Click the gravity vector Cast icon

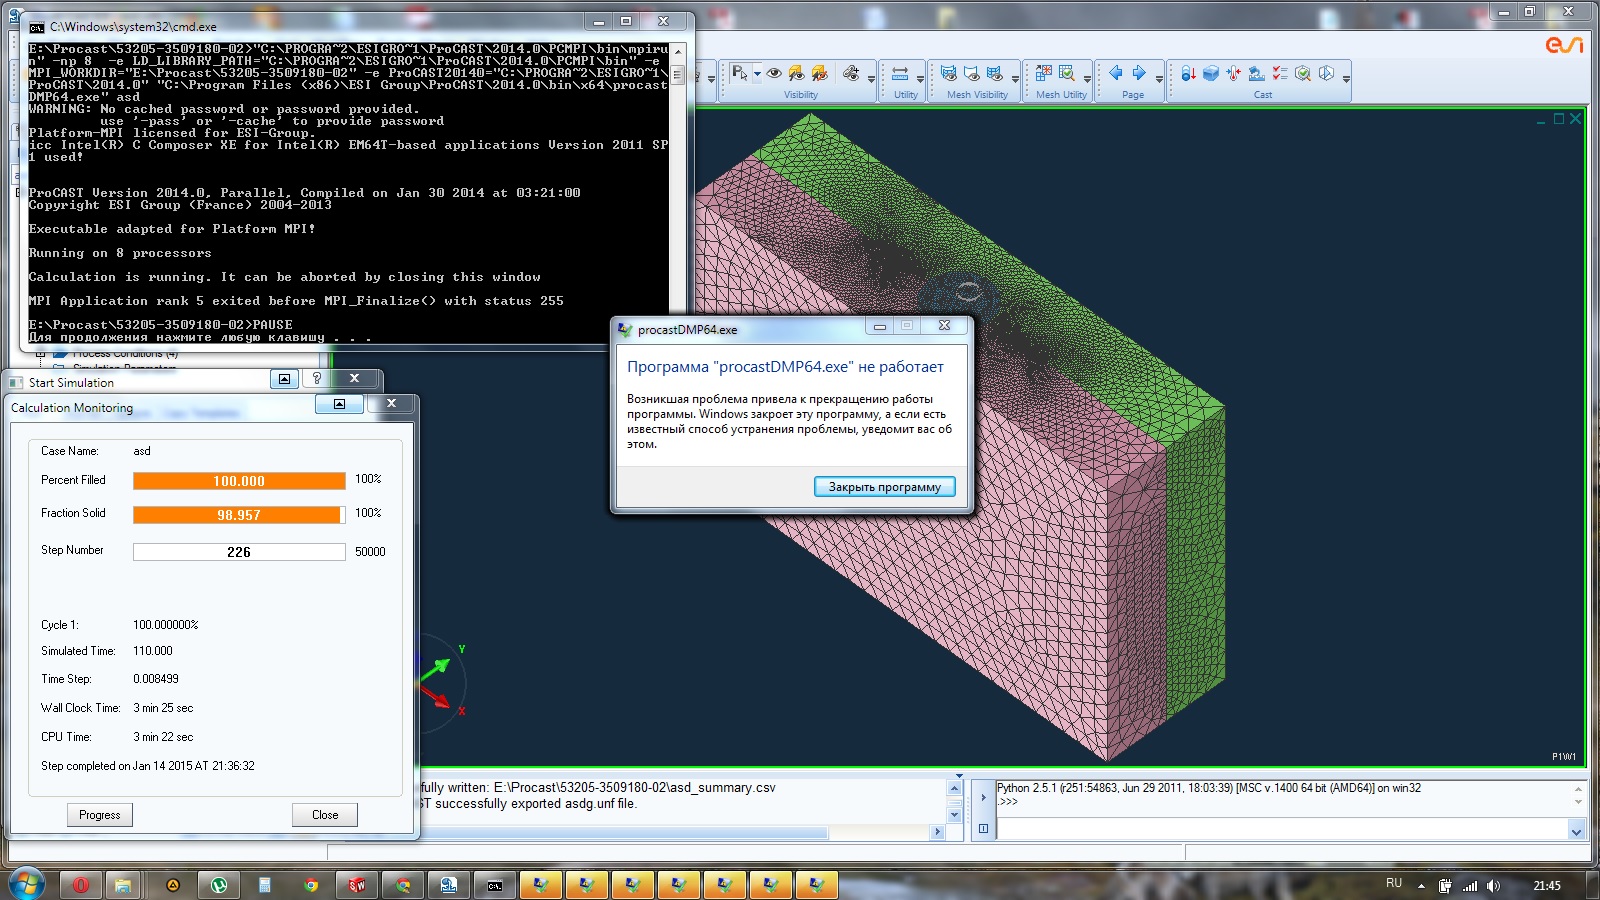pyautogui.click(x=1188, y=73)
